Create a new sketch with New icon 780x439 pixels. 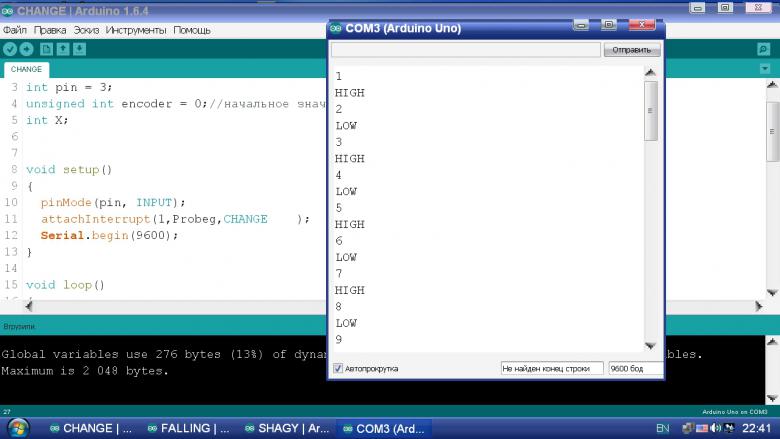pos(47,49)
